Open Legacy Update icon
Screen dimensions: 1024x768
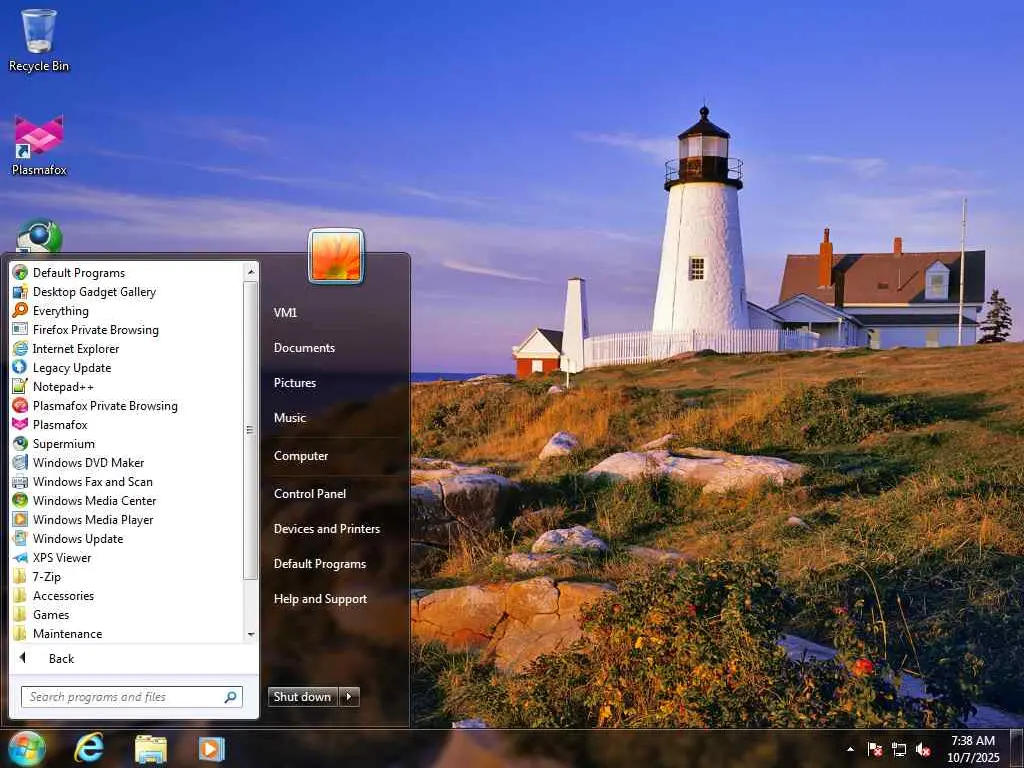coord(20,368)
